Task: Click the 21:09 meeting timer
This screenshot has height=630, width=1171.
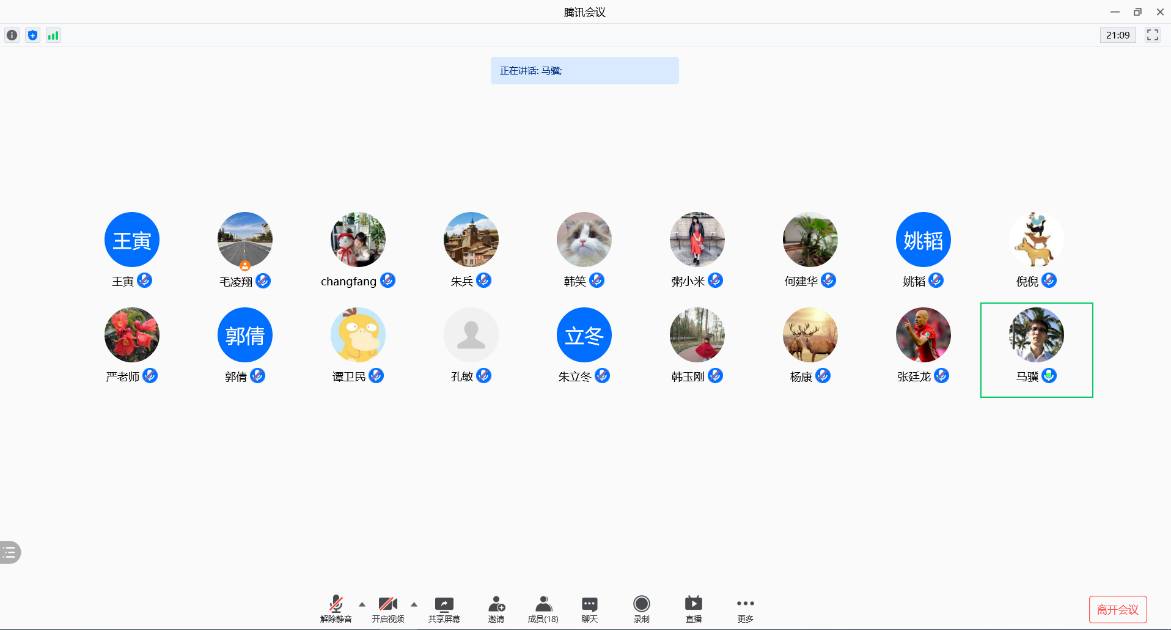Action: (1117, 35)
